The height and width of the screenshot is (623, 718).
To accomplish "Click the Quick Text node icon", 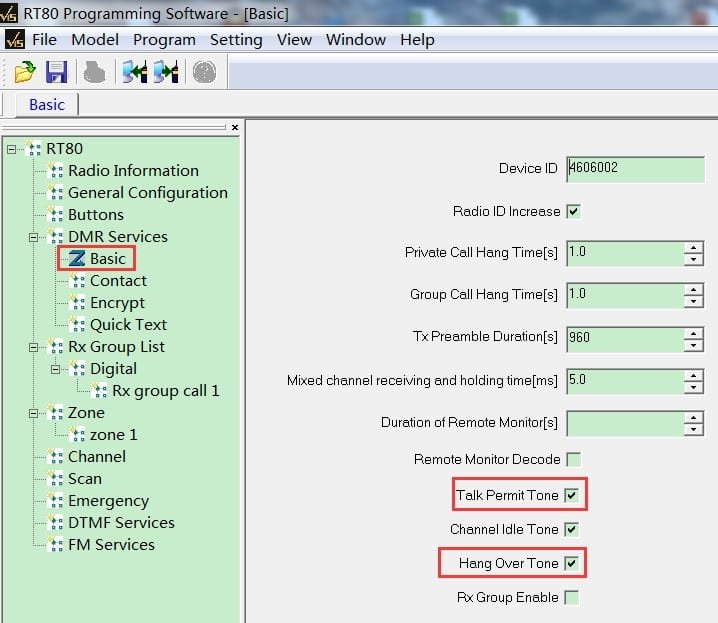I will (77, 325).
